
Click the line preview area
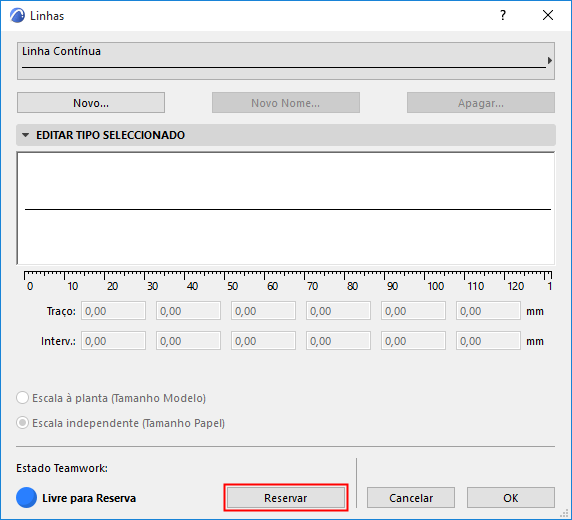[286, 208]
